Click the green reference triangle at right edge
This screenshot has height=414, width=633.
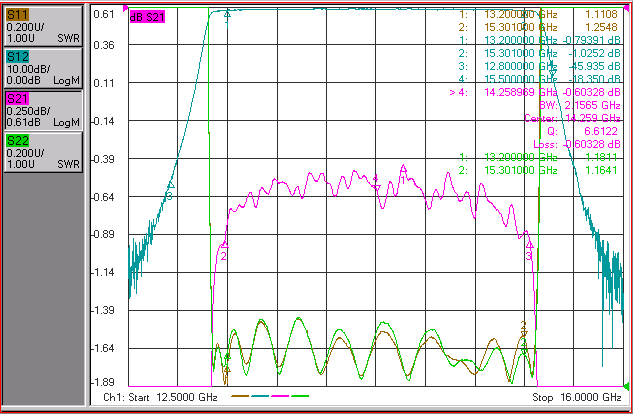(x=626, y=387)
